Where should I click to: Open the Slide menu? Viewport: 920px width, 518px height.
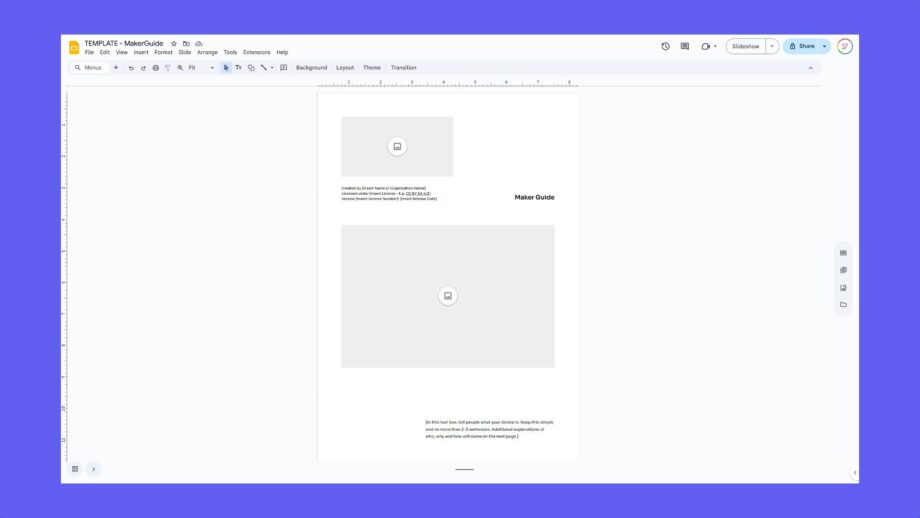pos(185,52)
